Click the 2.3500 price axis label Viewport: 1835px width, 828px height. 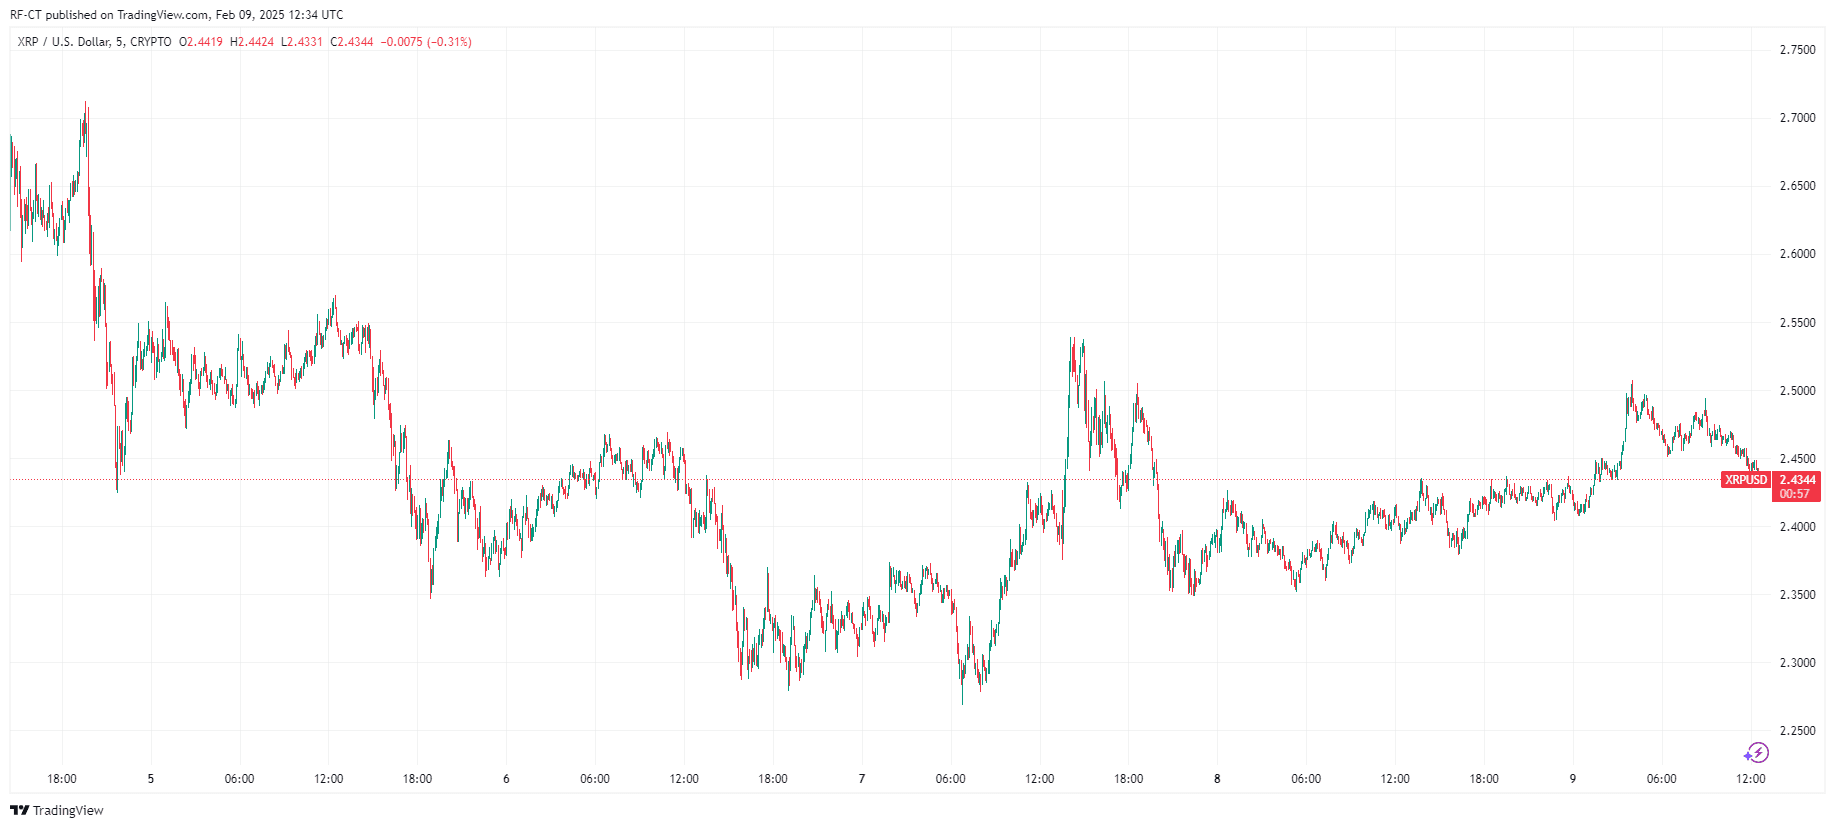coord(1797,595)
